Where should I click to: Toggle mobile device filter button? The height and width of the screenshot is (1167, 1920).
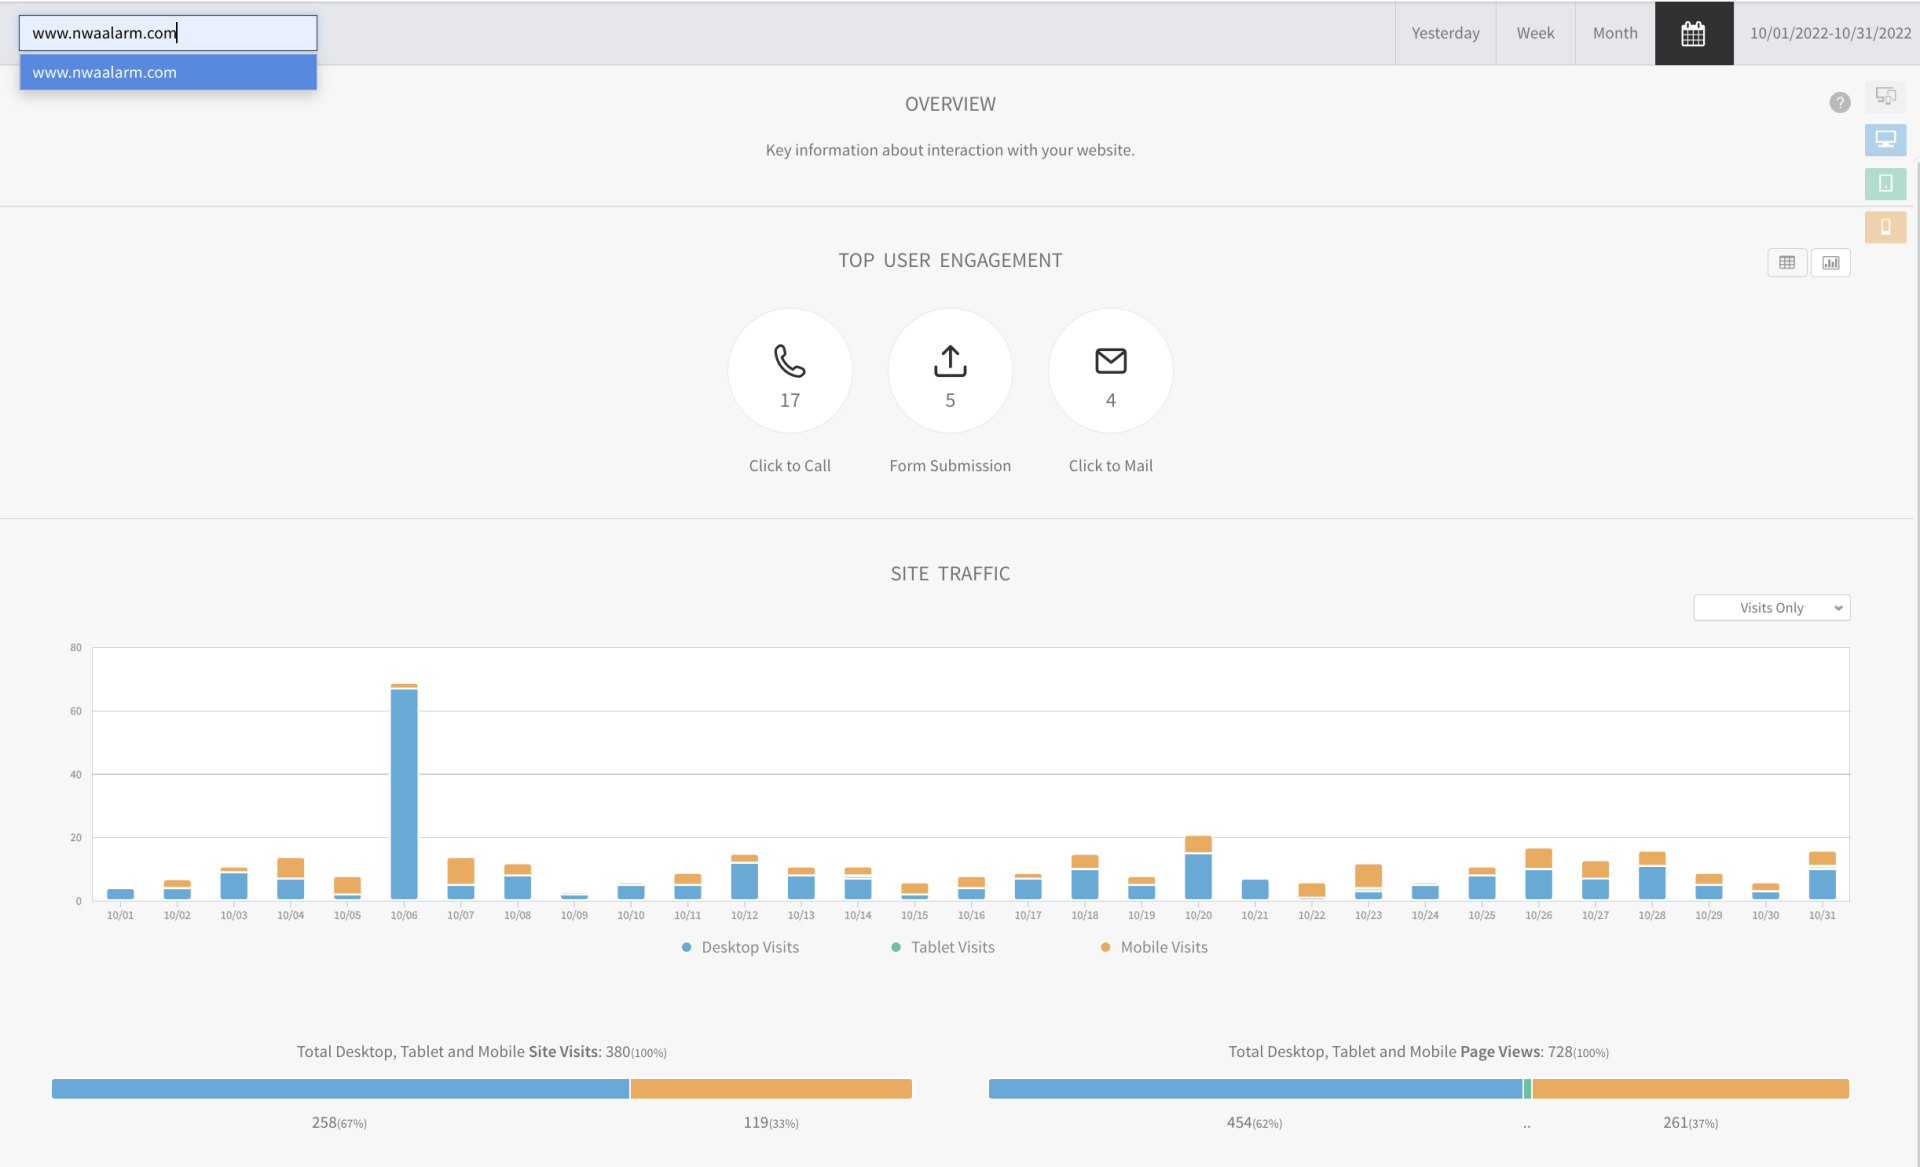point(1885,227)
